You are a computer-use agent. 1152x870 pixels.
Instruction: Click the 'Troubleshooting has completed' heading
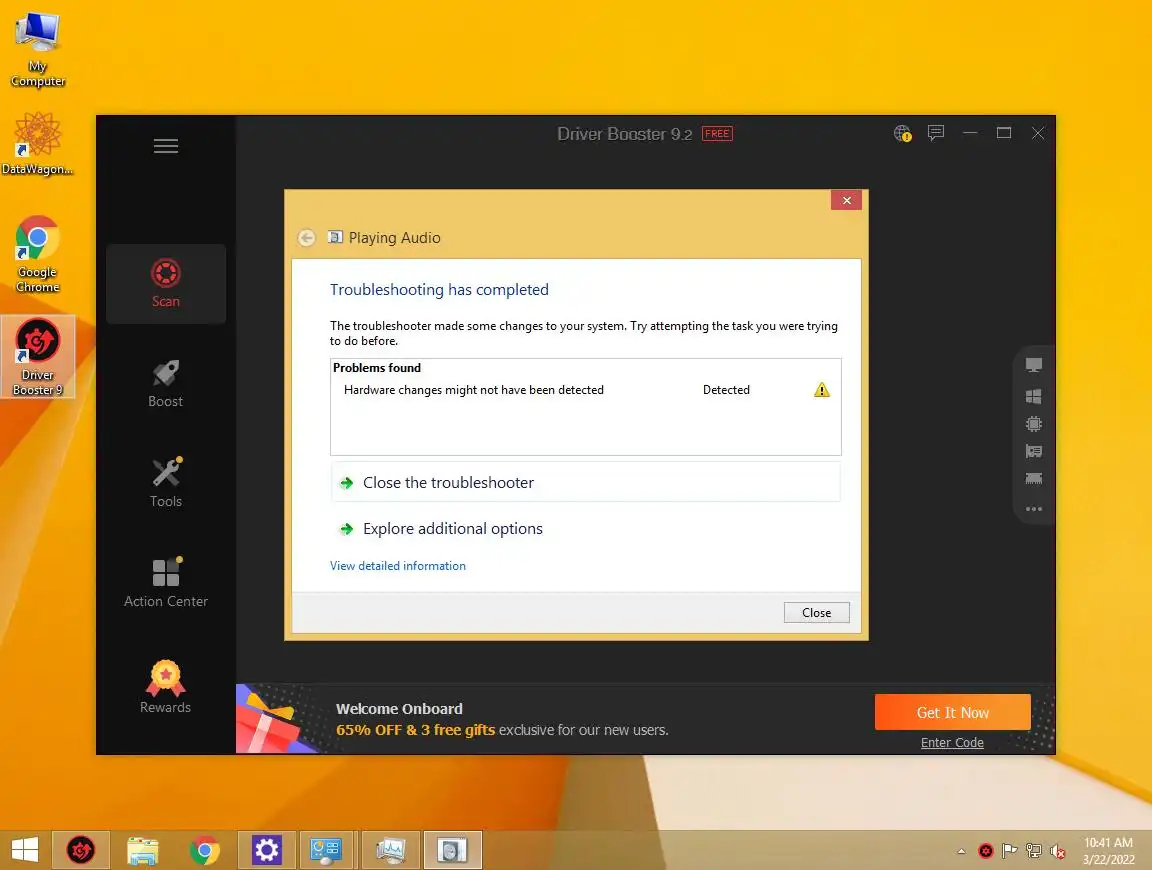[x=439, y=290]
